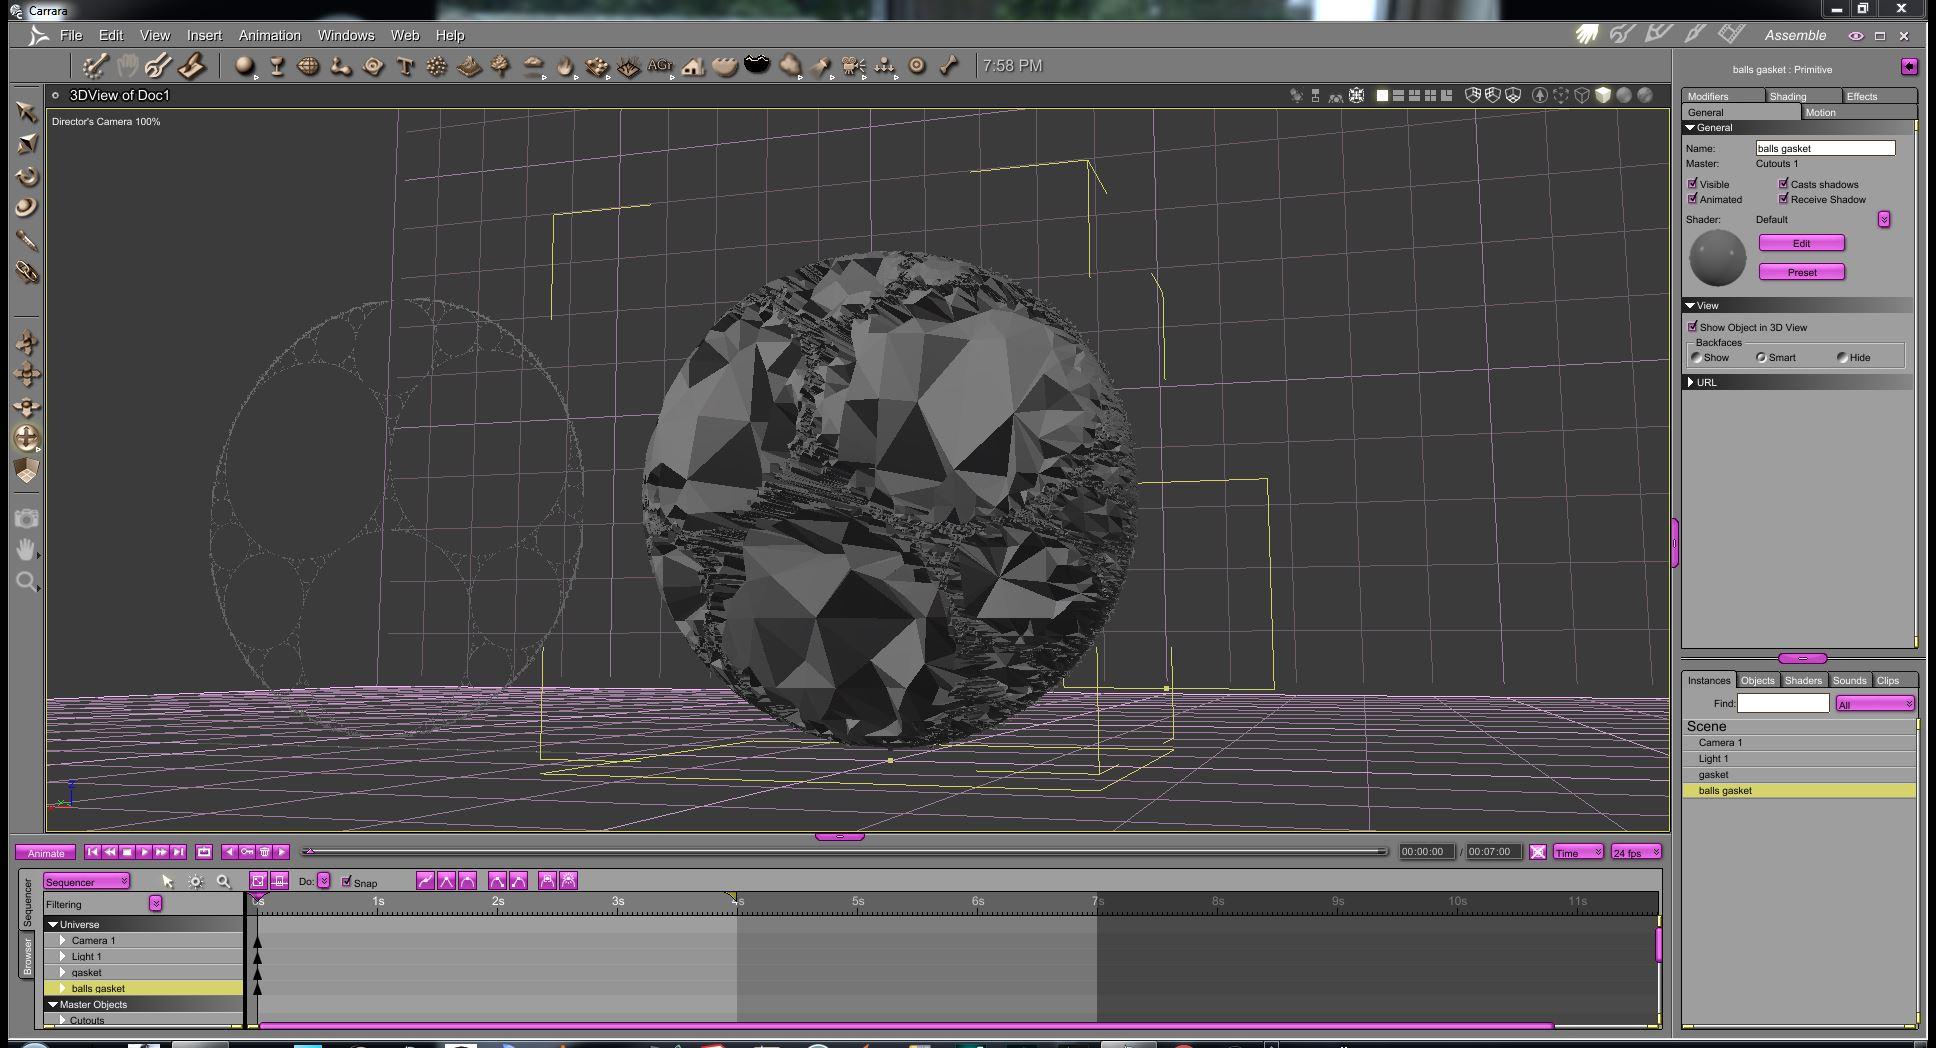Insert a camera object from toolbar
The width and height of the screenshot is (1936, 1048).
853,66
